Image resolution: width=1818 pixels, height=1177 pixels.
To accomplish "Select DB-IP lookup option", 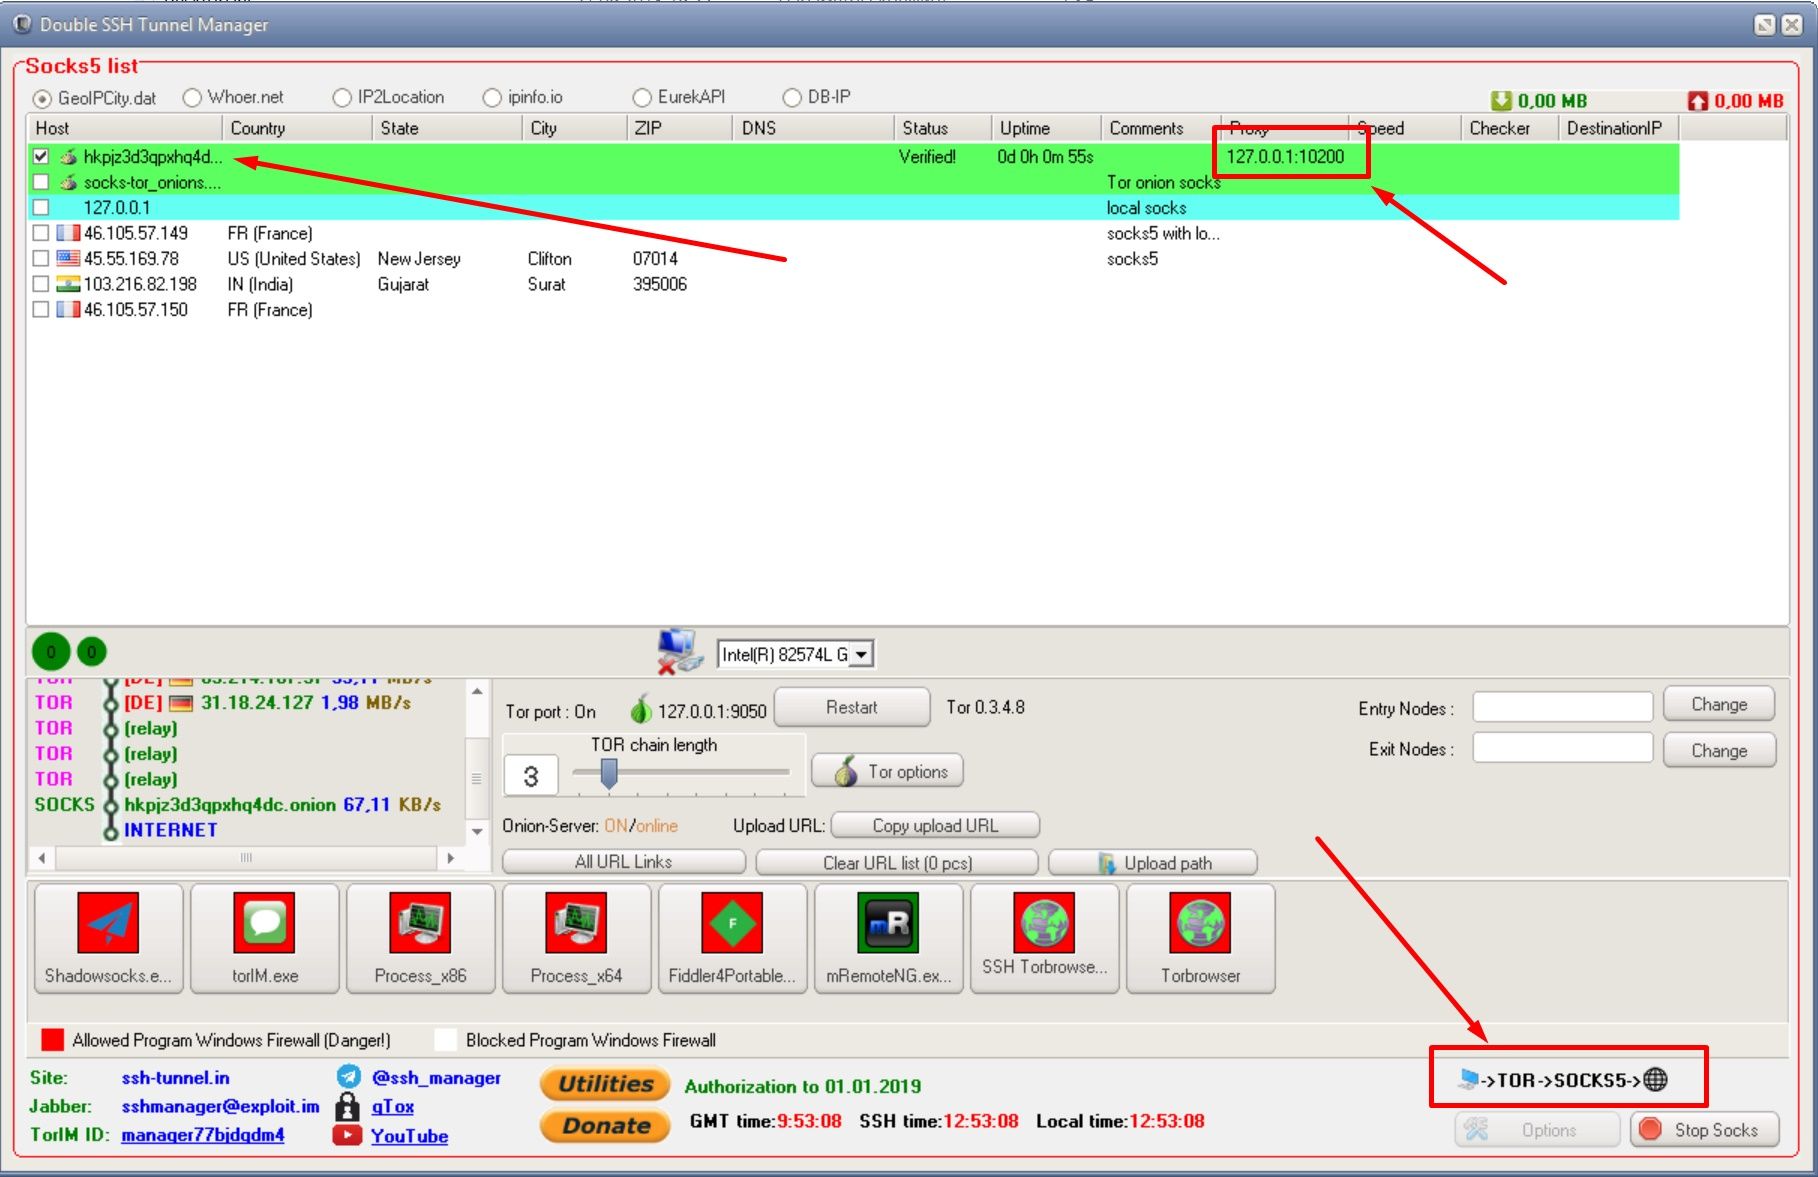I will 792,97.
